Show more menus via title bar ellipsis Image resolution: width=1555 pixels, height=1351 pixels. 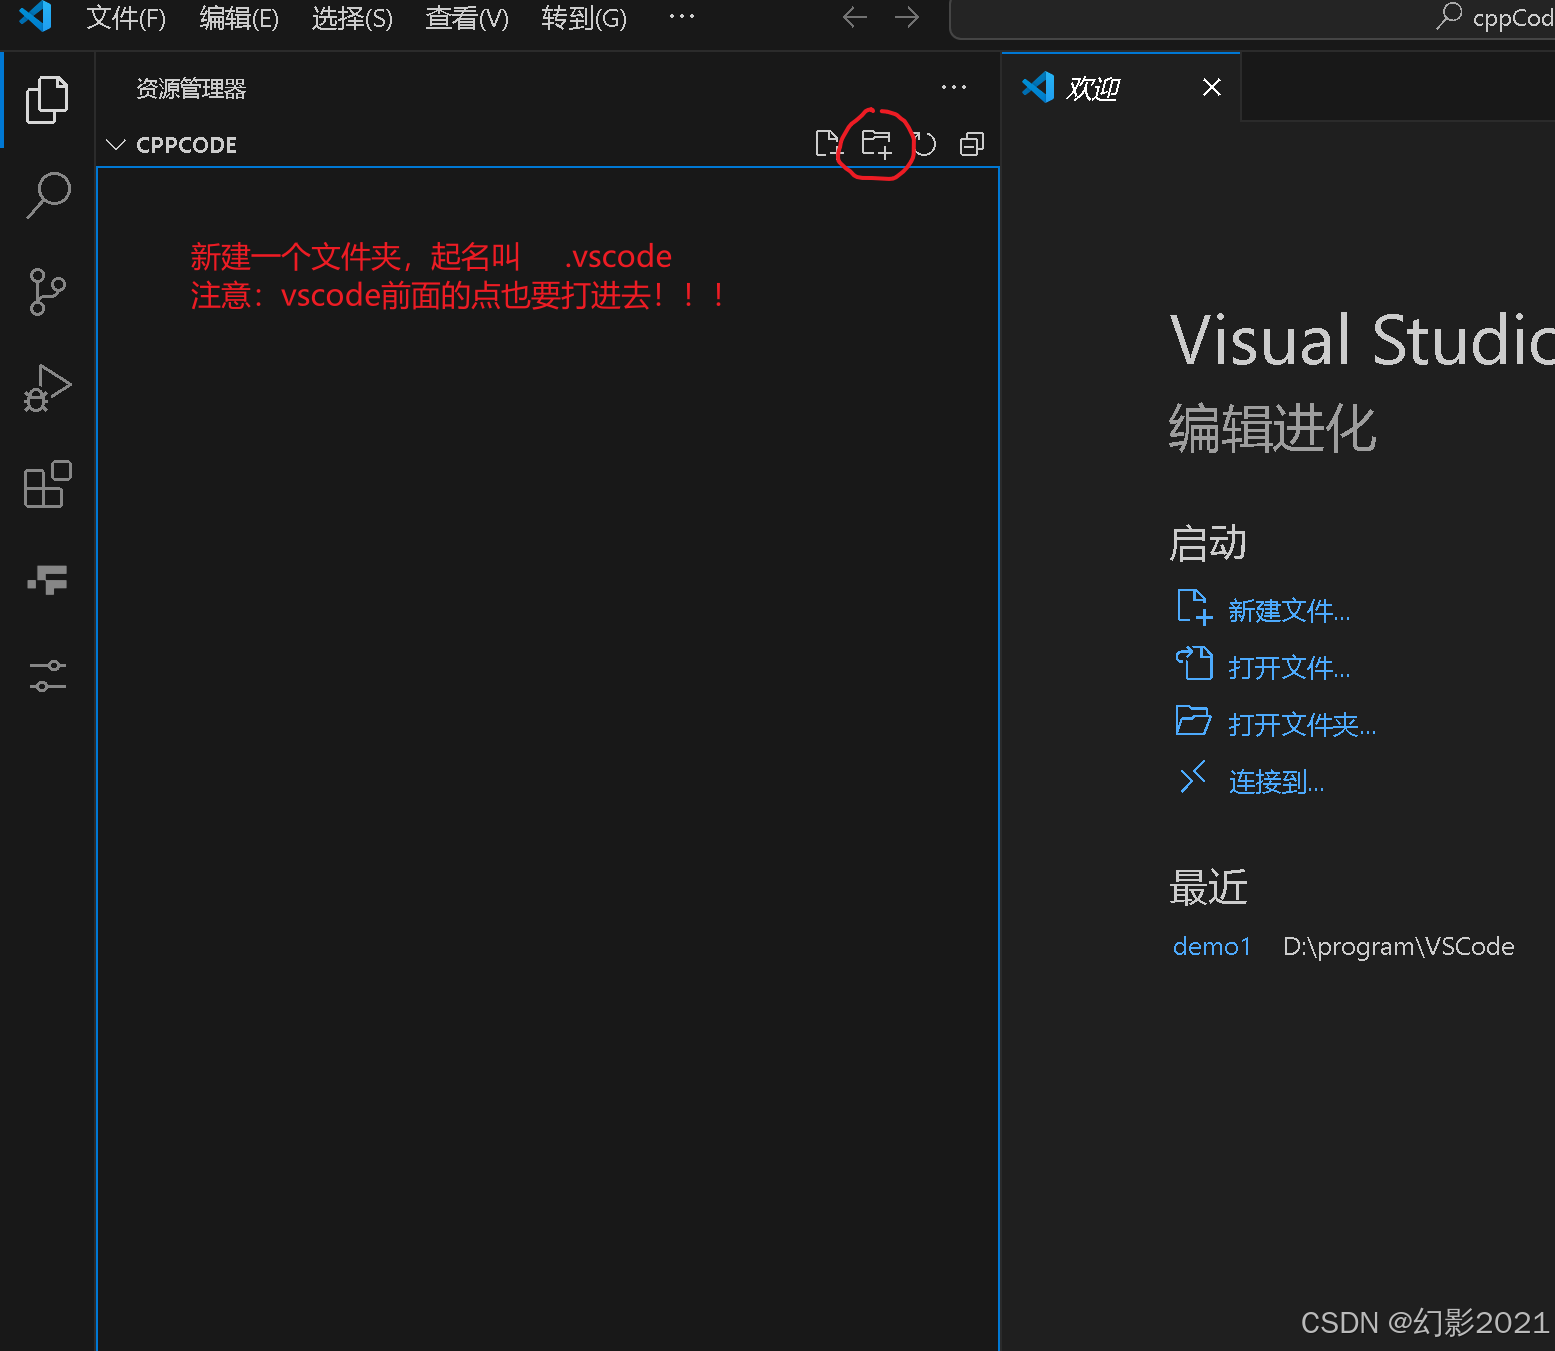682,17
